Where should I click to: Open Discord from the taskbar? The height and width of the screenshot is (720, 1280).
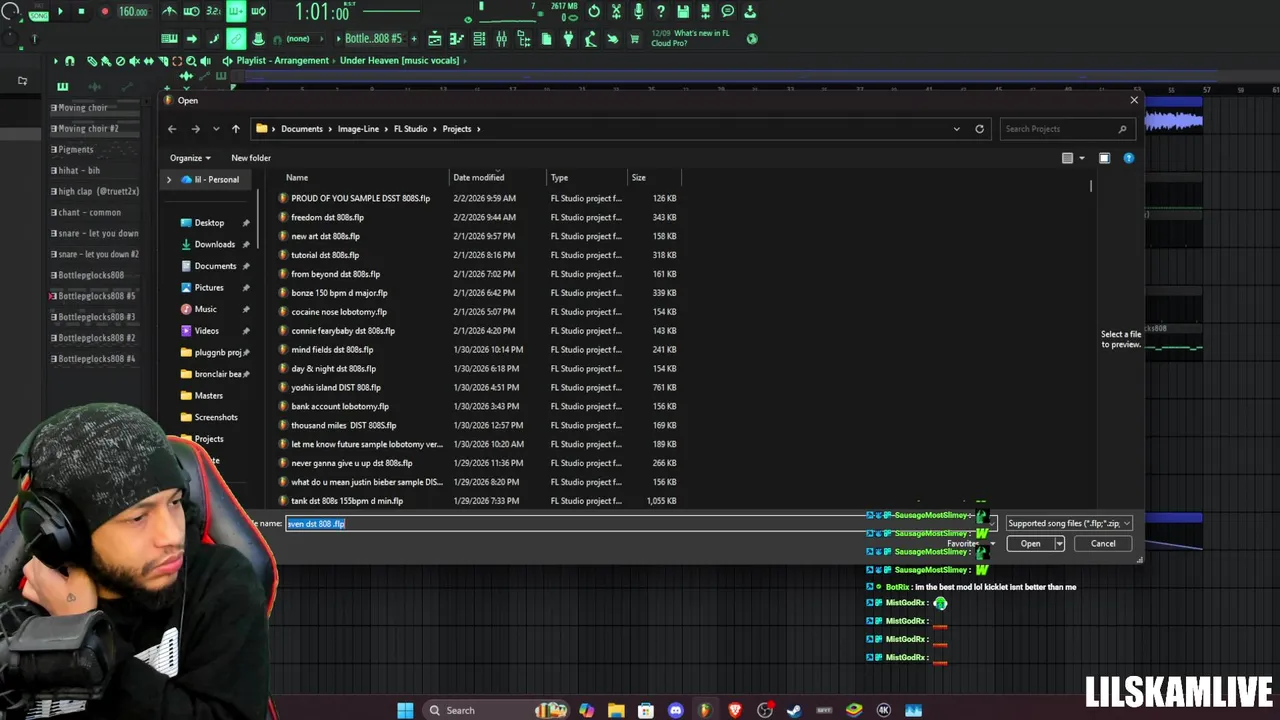675,710
